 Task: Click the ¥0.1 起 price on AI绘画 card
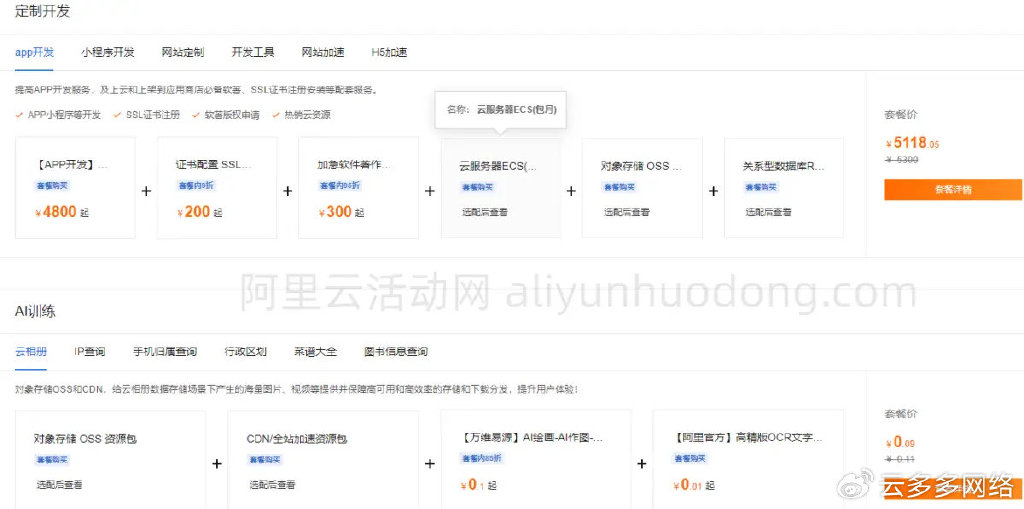tap(478, 485)
